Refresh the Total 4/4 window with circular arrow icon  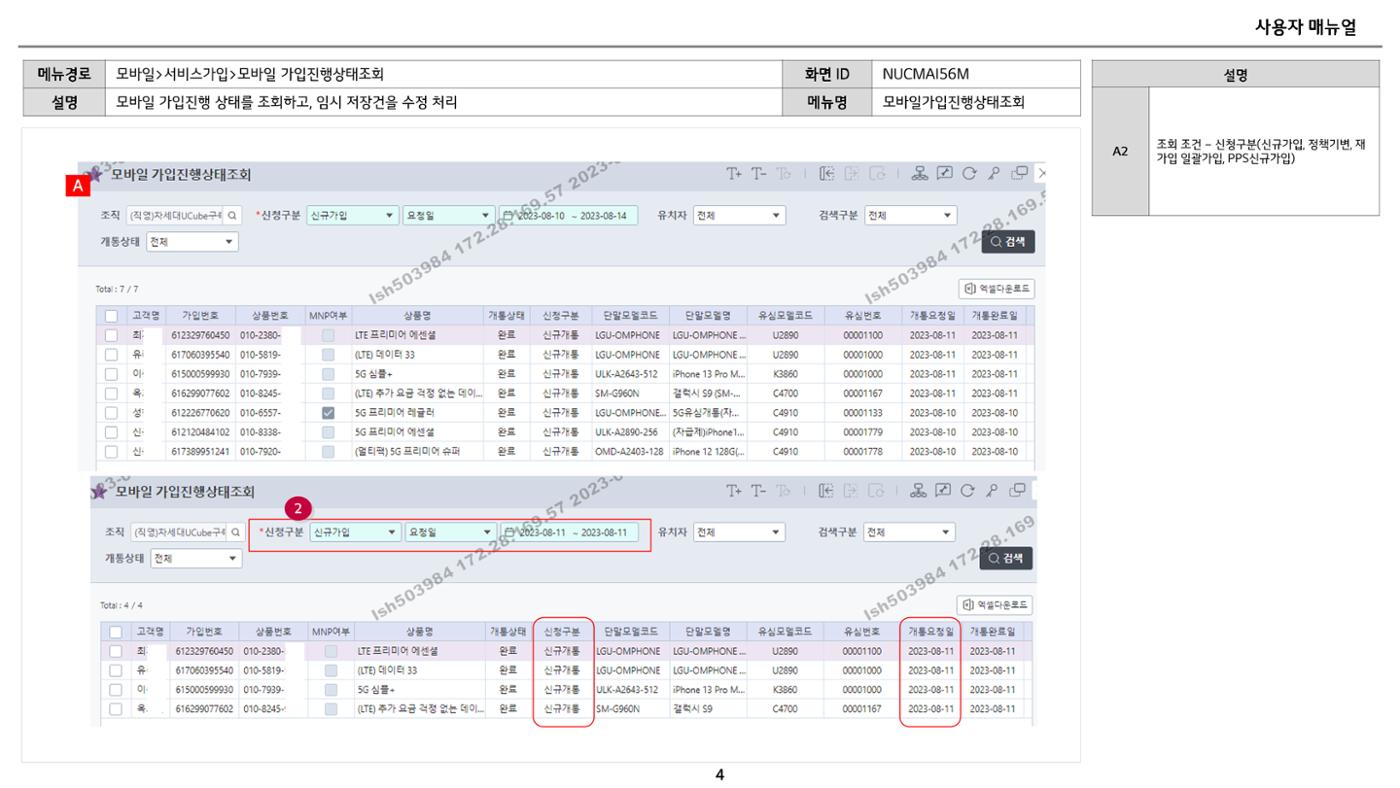pyautogui.click(x=969, y=491)
